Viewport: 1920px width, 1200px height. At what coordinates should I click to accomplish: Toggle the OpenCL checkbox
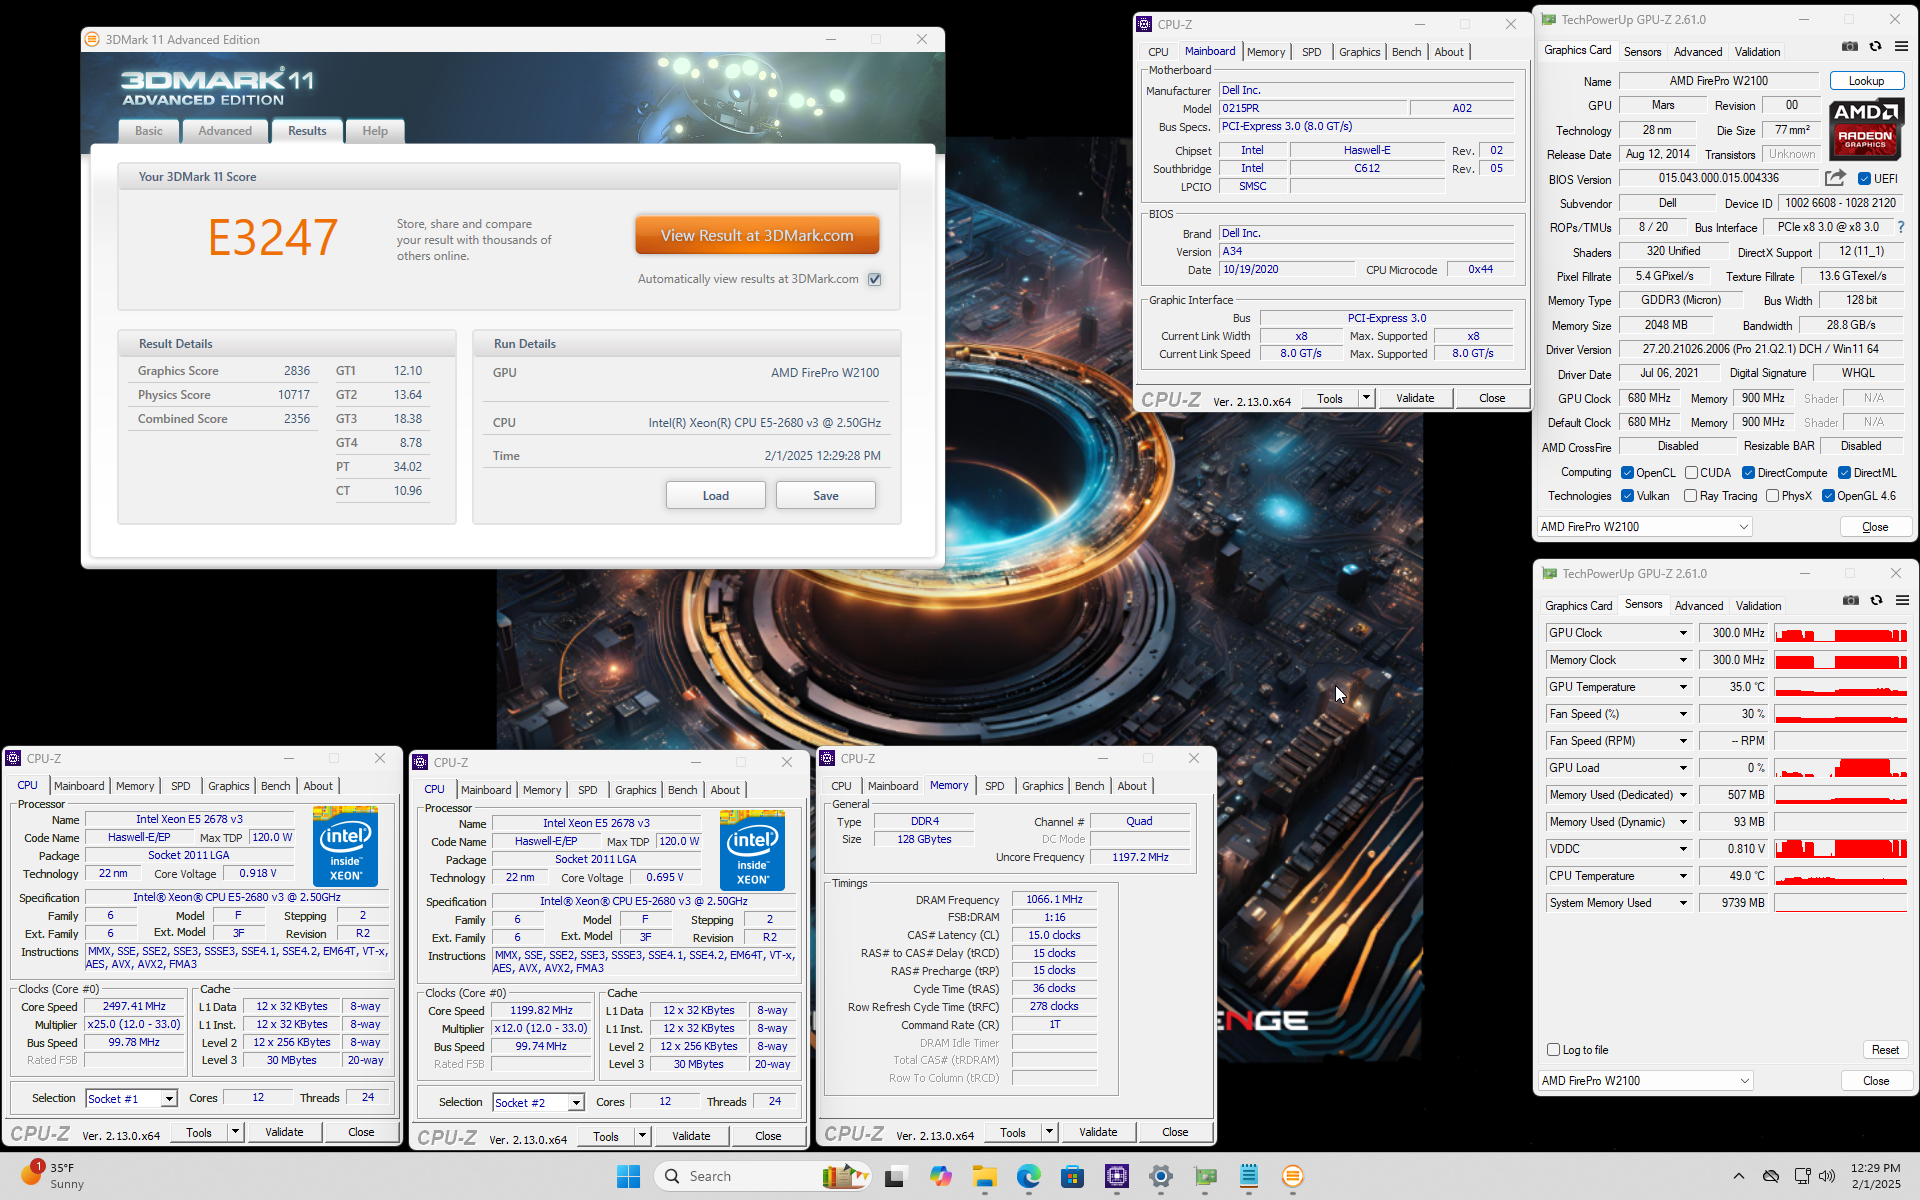click(x=1627, y=473)
